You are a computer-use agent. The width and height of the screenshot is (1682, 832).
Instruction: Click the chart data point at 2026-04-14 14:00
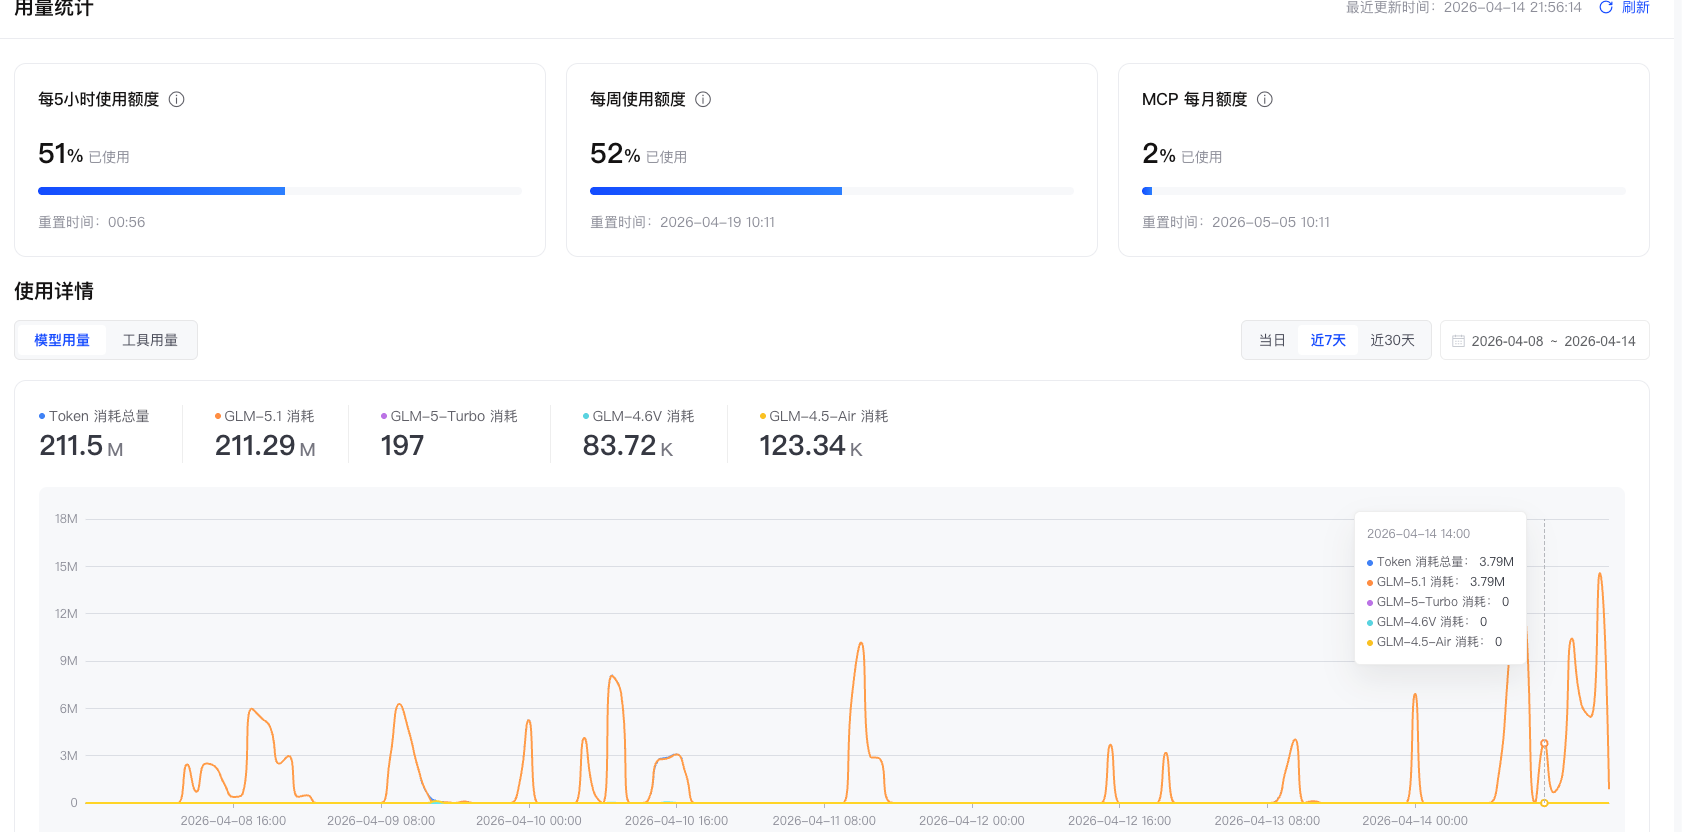point(1544,743)
